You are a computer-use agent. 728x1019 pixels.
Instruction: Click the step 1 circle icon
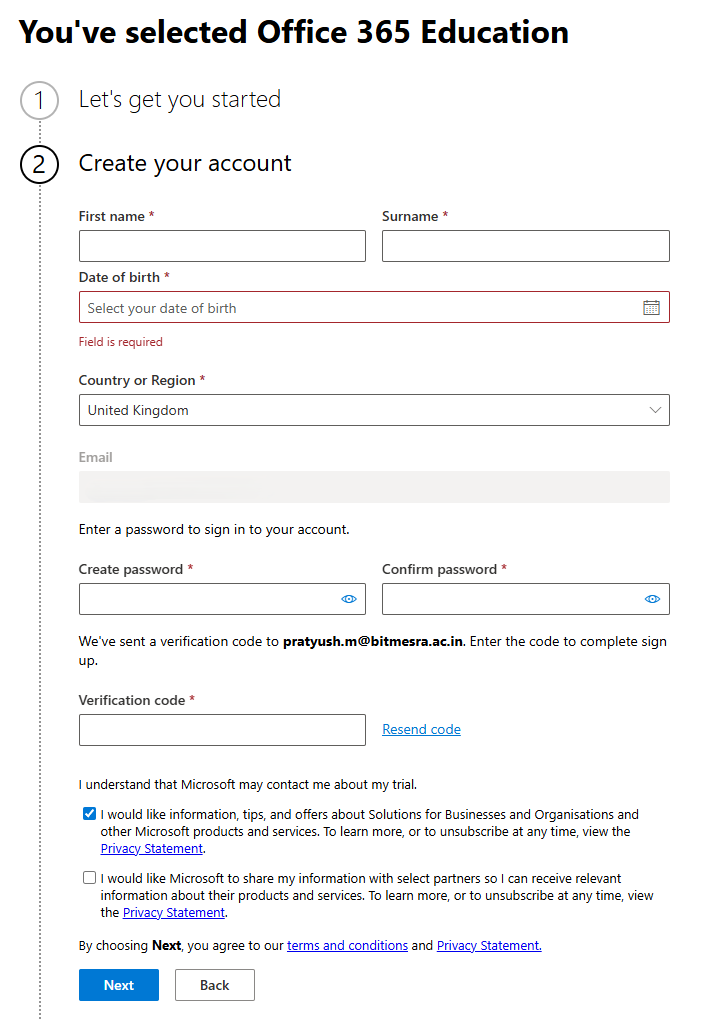click(x=39, y=100)
